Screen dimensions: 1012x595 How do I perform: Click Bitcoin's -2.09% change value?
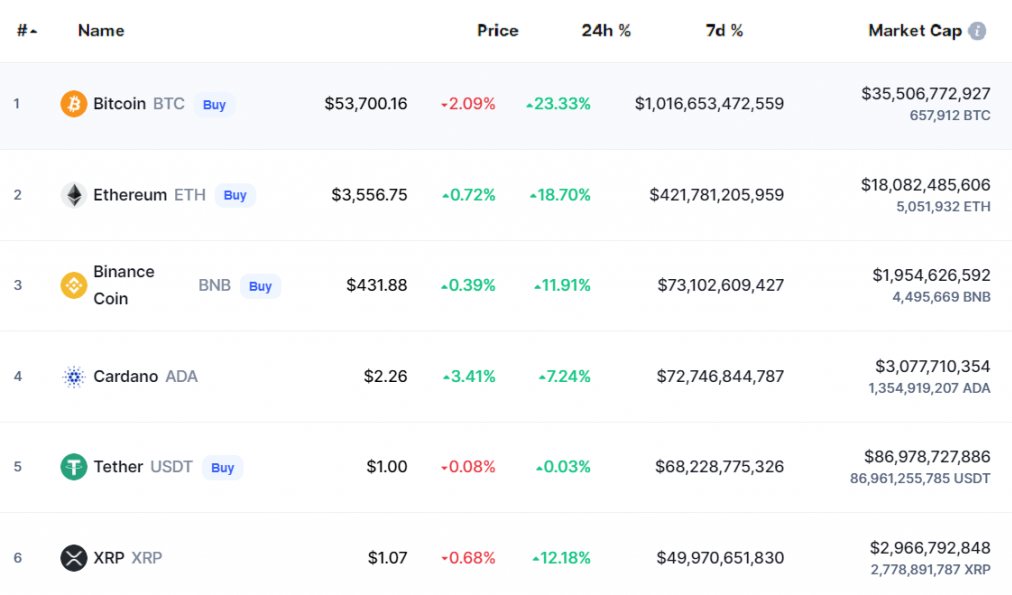pyautogui.click(x=469, y=104)
